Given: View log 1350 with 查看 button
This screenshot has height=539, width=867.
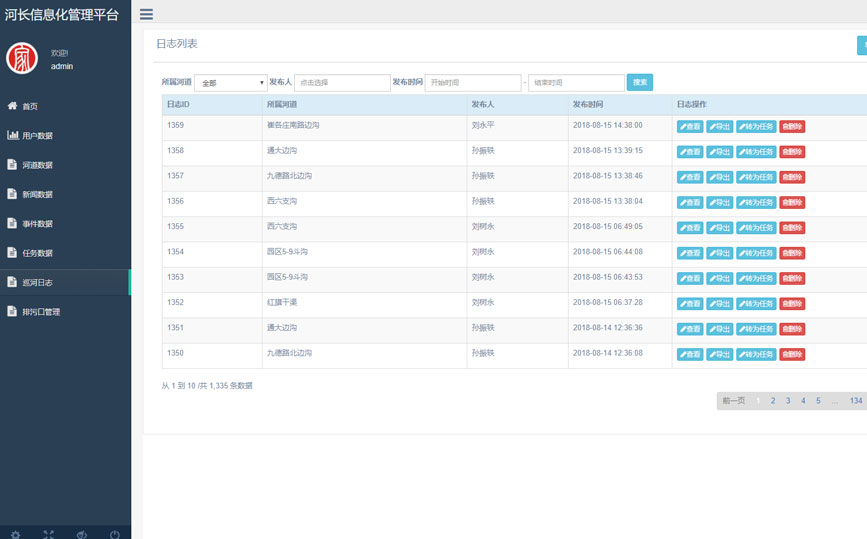Looking at the screenshot, I should pyautogui.click(x=690, y=354).
